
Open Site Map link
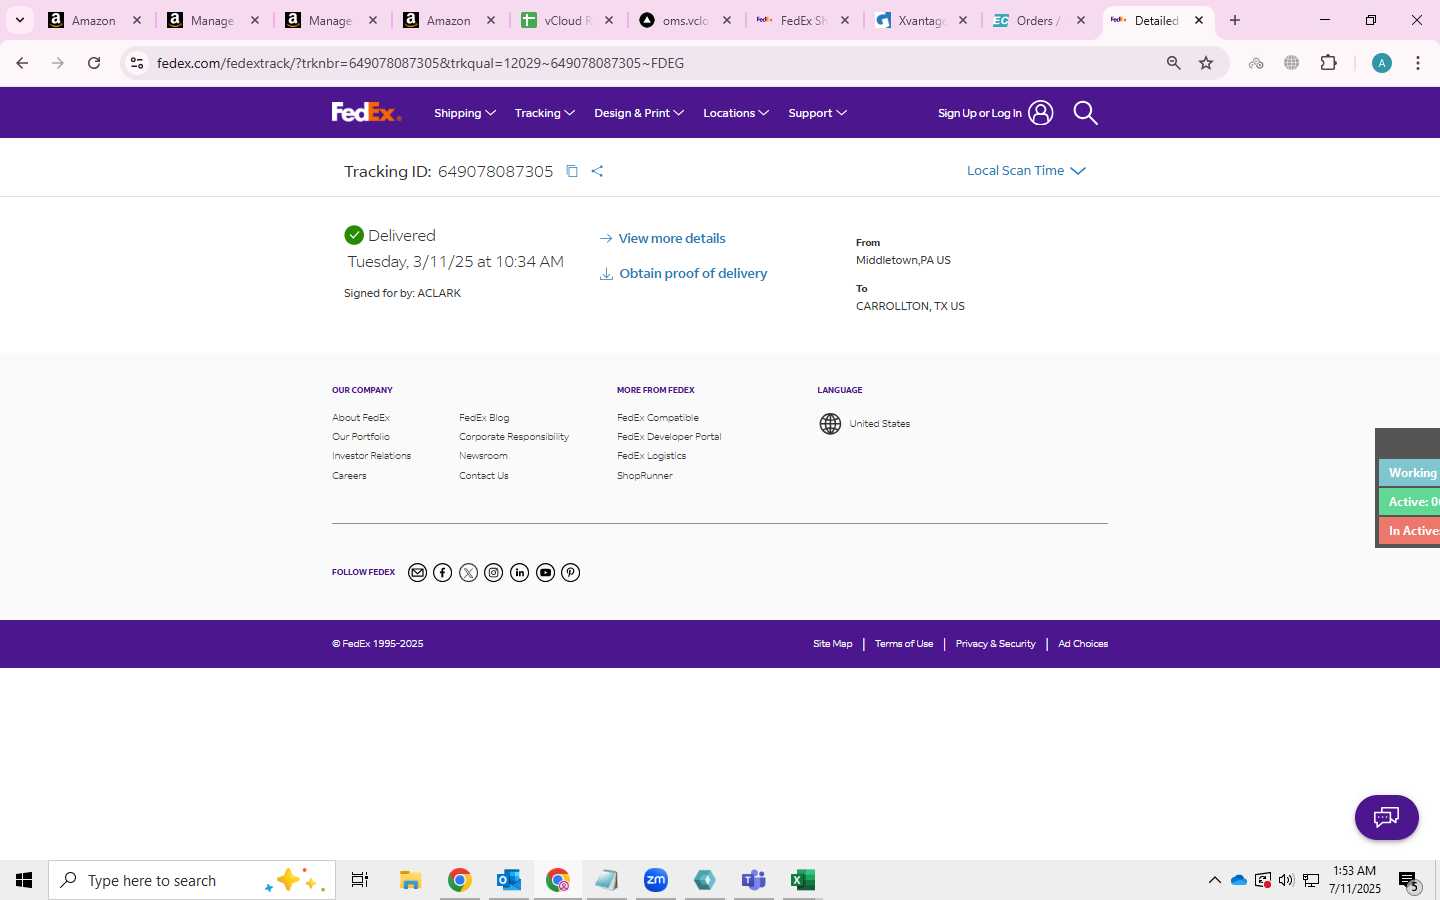tap(833, 644)
